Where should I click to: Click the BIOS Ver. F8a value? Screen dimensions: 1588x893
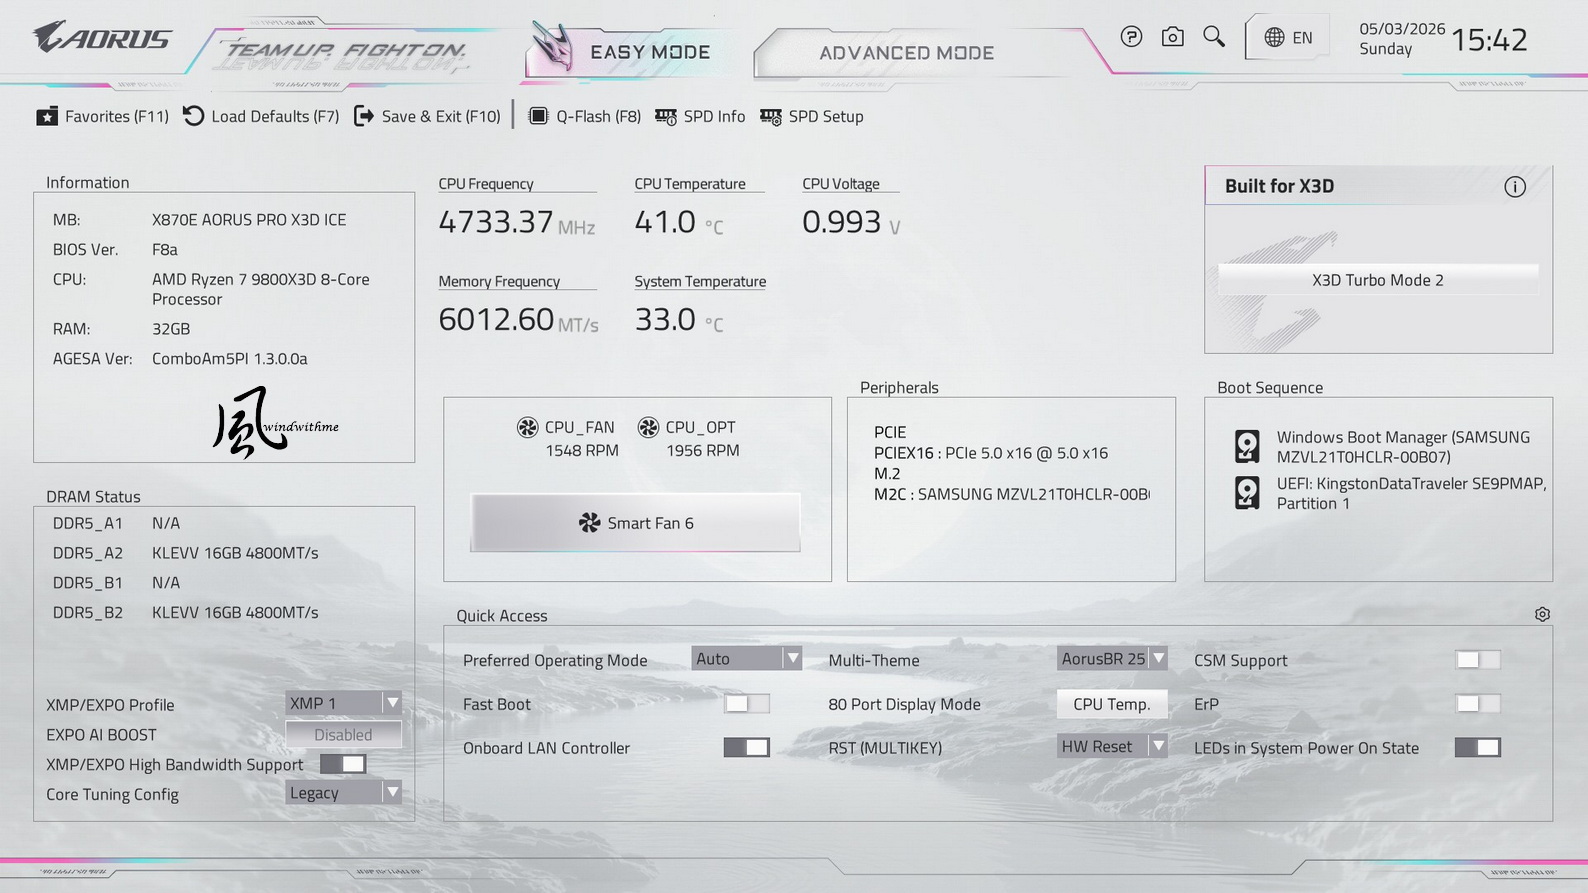point(165,249)
